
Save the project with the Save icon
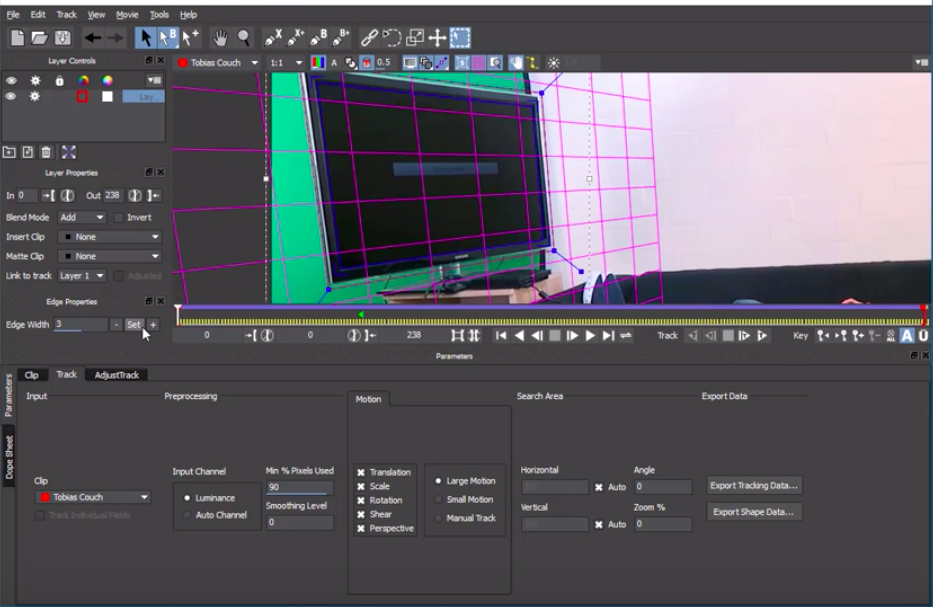pyautogui.click(x=62, y=38)
